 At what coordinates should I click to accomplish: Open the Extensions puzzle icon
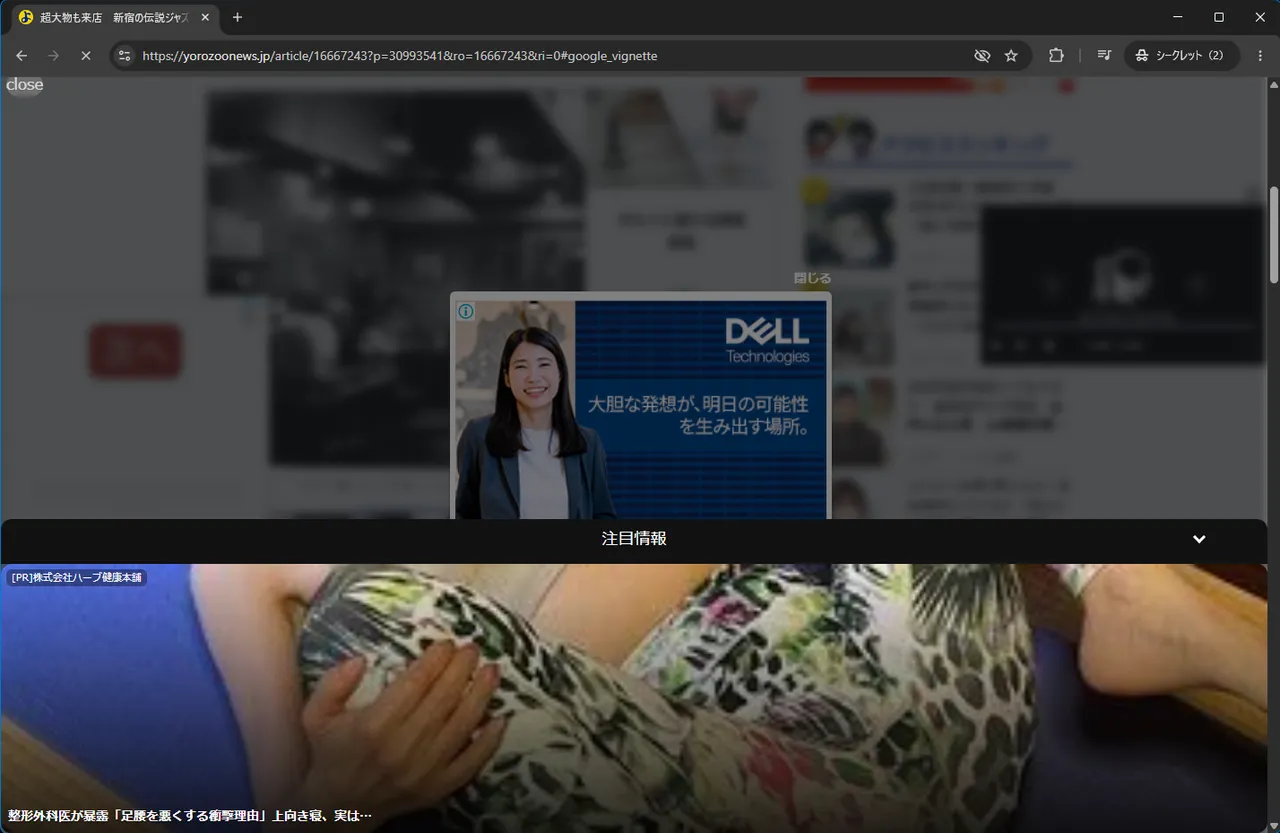click(1056, 56)
